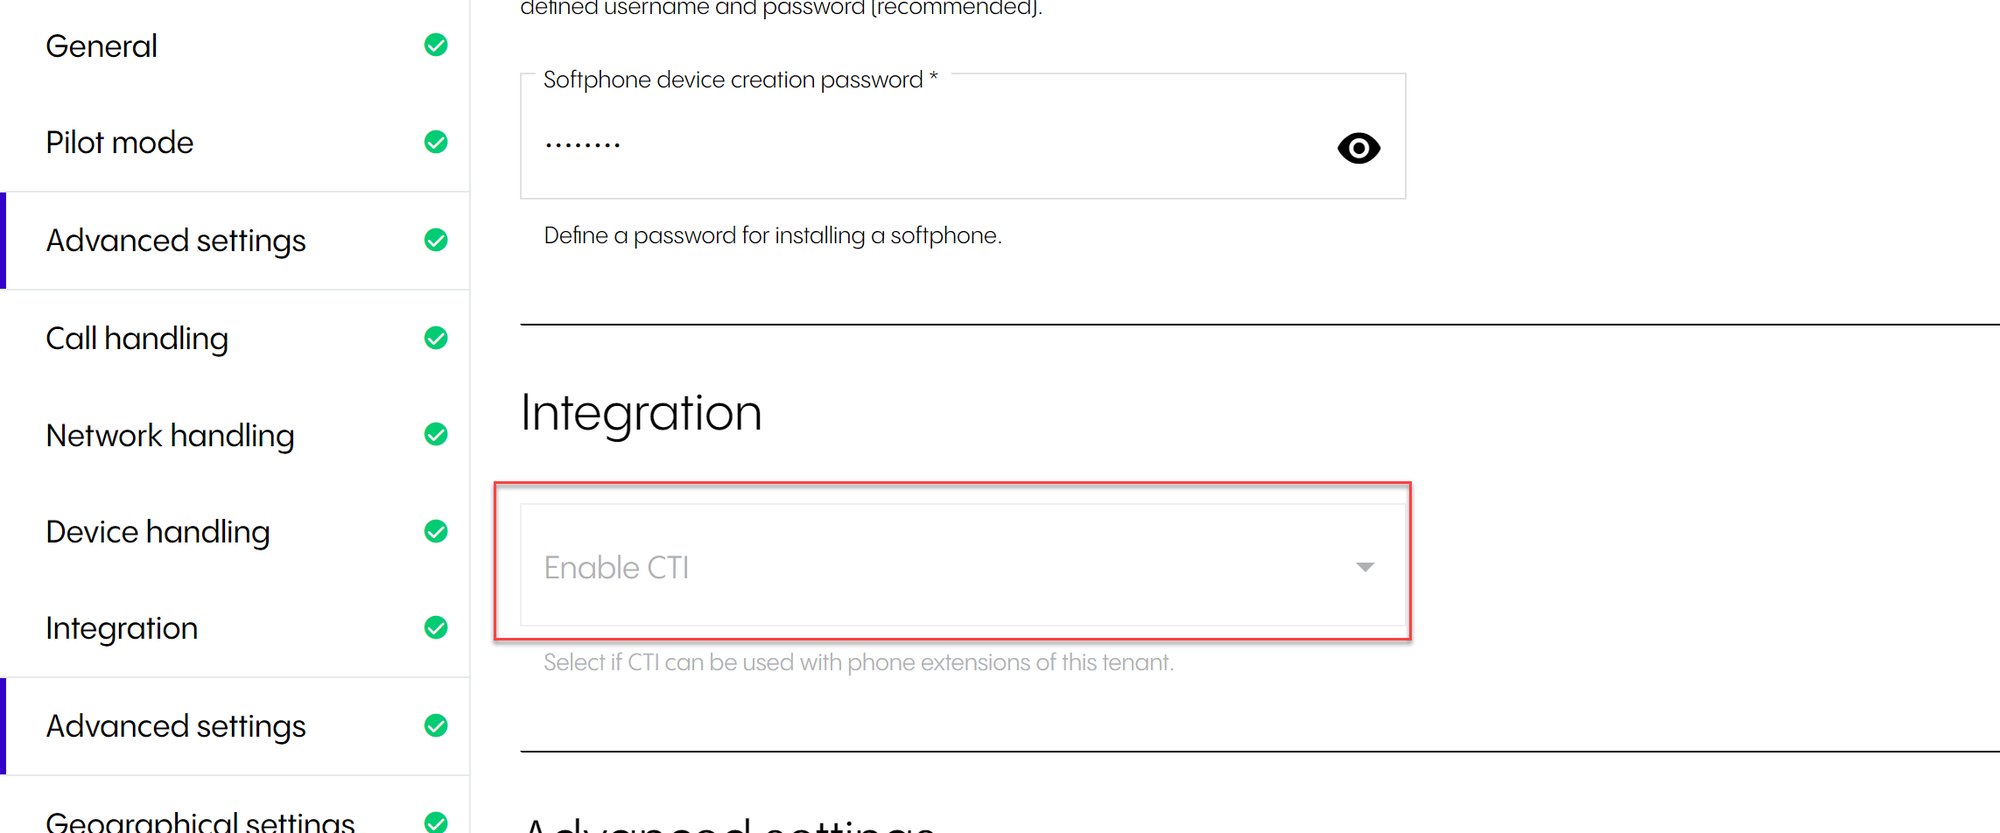The height and width of the screenshot is (833, 2000).
Task: Click green checkmark next to General
Action: pyautogui.click(x=436, y=45)
